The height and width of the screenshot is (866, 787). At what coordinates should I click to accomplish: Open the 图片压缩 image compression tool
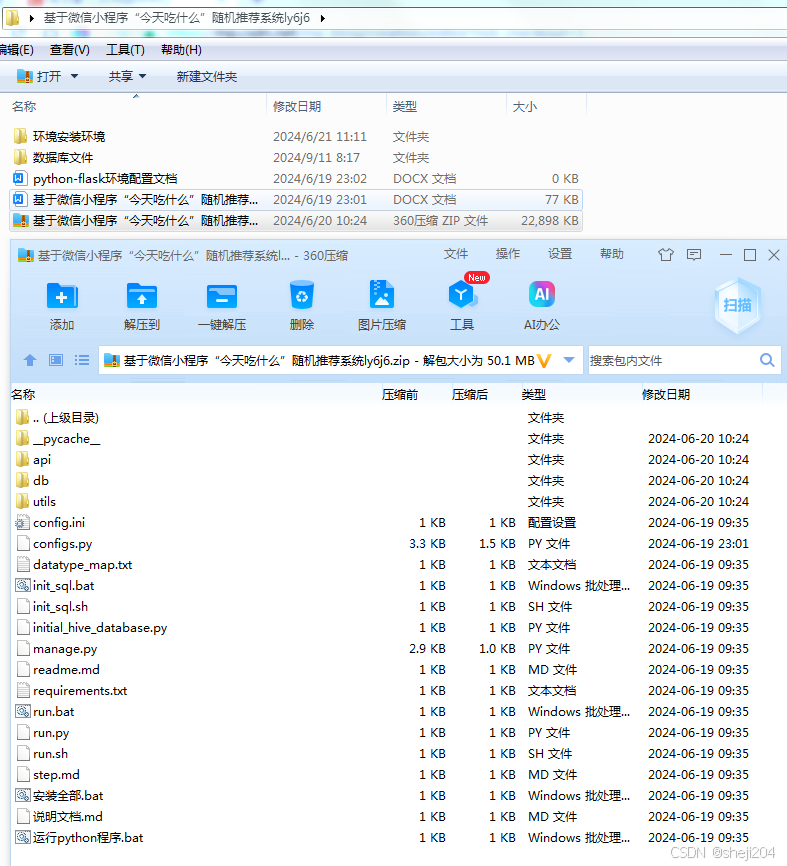382,294
